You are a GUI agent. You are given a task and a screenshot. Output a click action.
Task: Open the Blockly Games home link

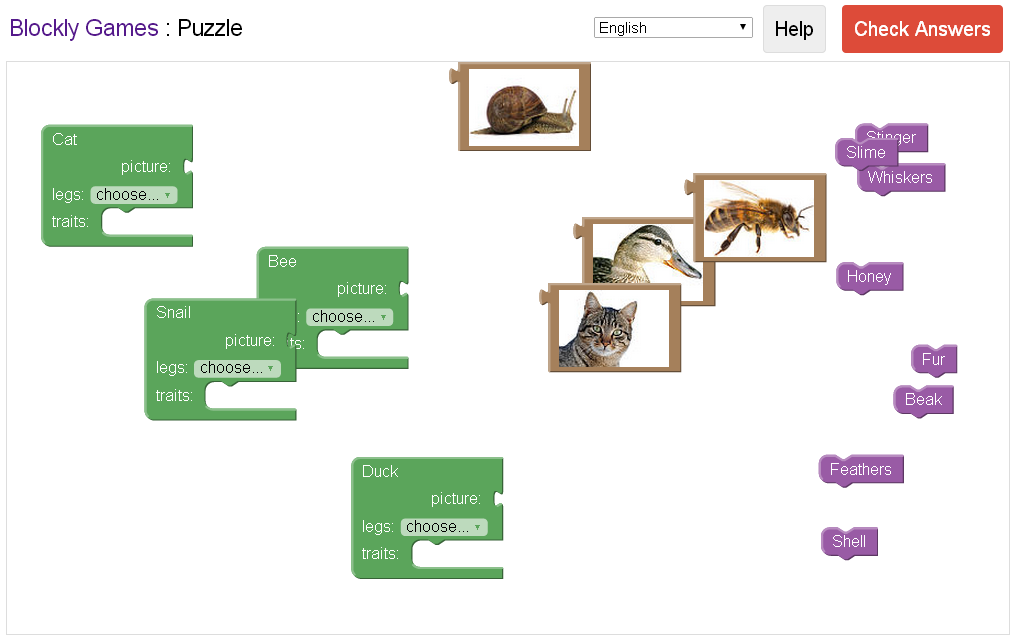point(84,28)
